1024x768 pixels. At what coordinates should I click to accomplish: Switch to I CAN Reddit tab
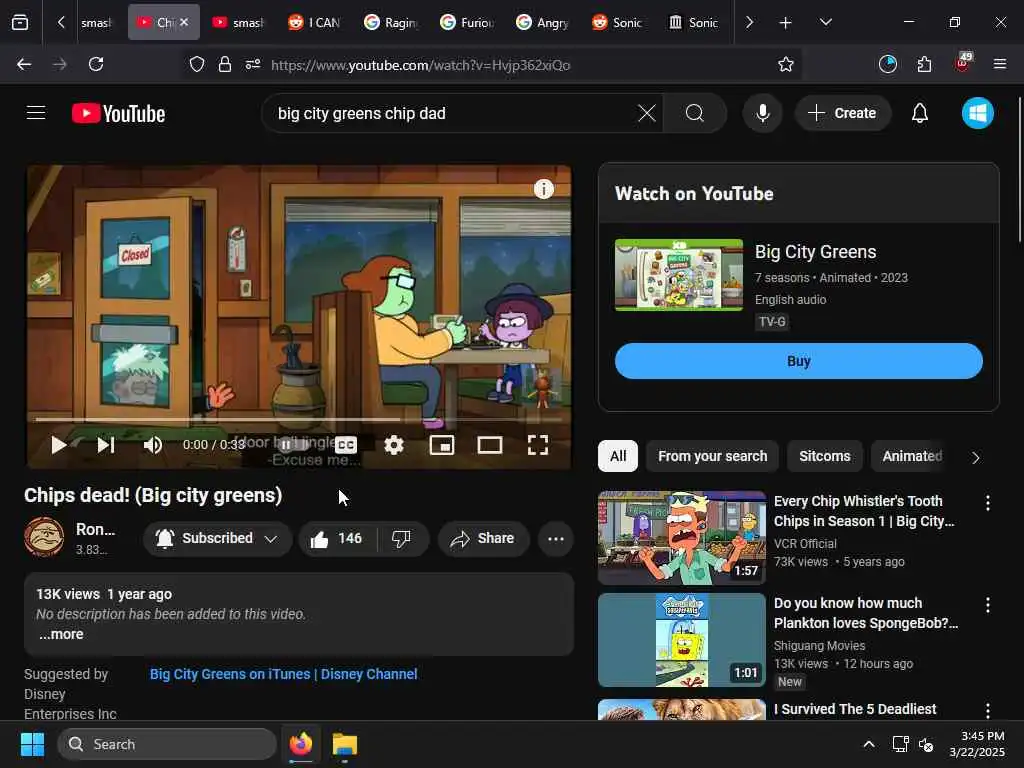314,22
